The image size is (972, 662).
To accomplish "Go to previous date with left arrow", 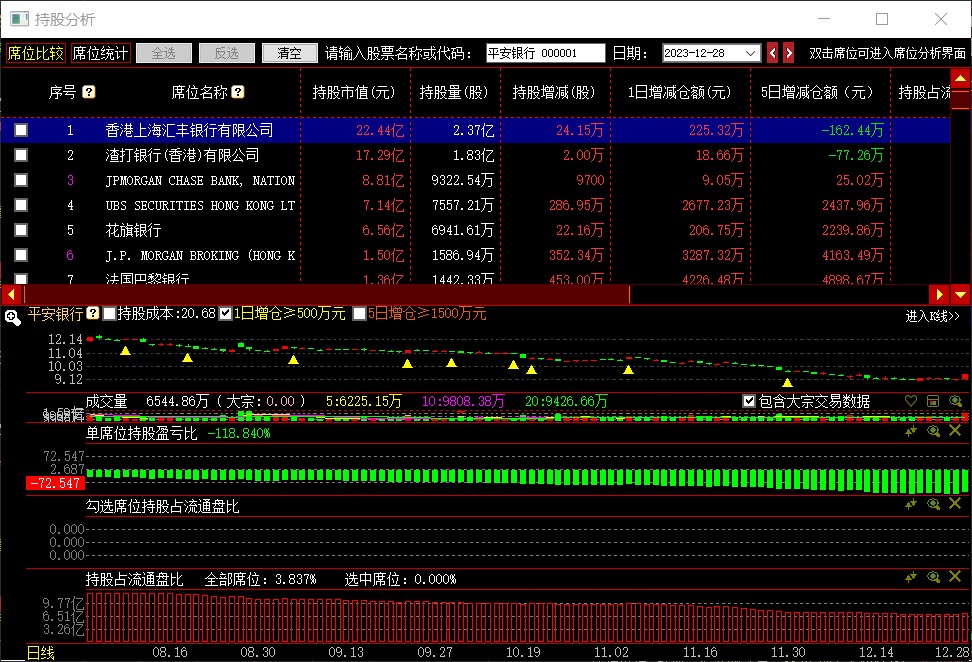I will [x=772, y=53].
